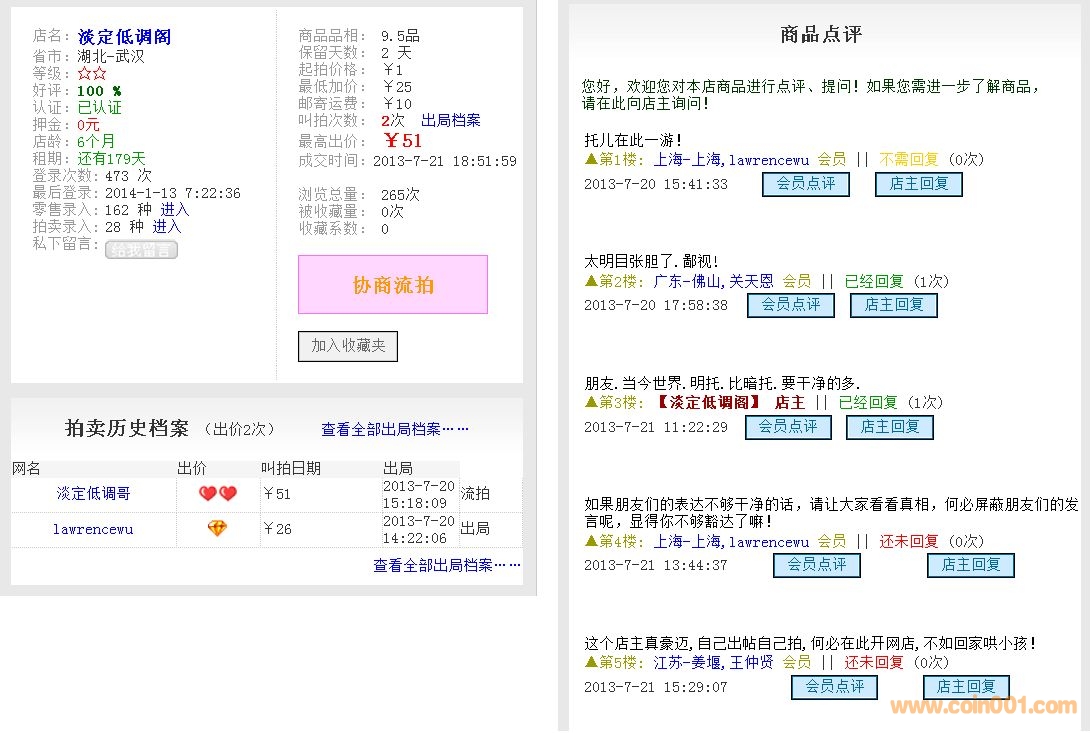Image resolution: width=1090 pixels, height=733 pixels.
Task: Open the shop name link 淡定低调阁
Action: (124, 37)
